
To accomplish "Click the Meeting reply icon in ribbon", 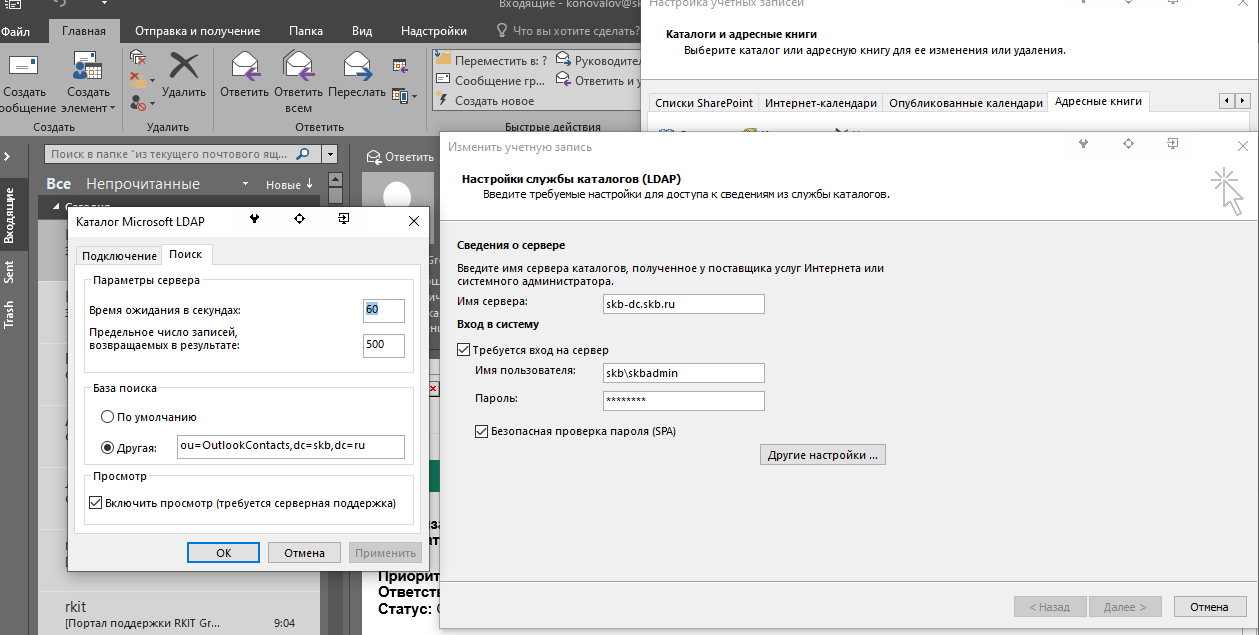I will [401, 68].
